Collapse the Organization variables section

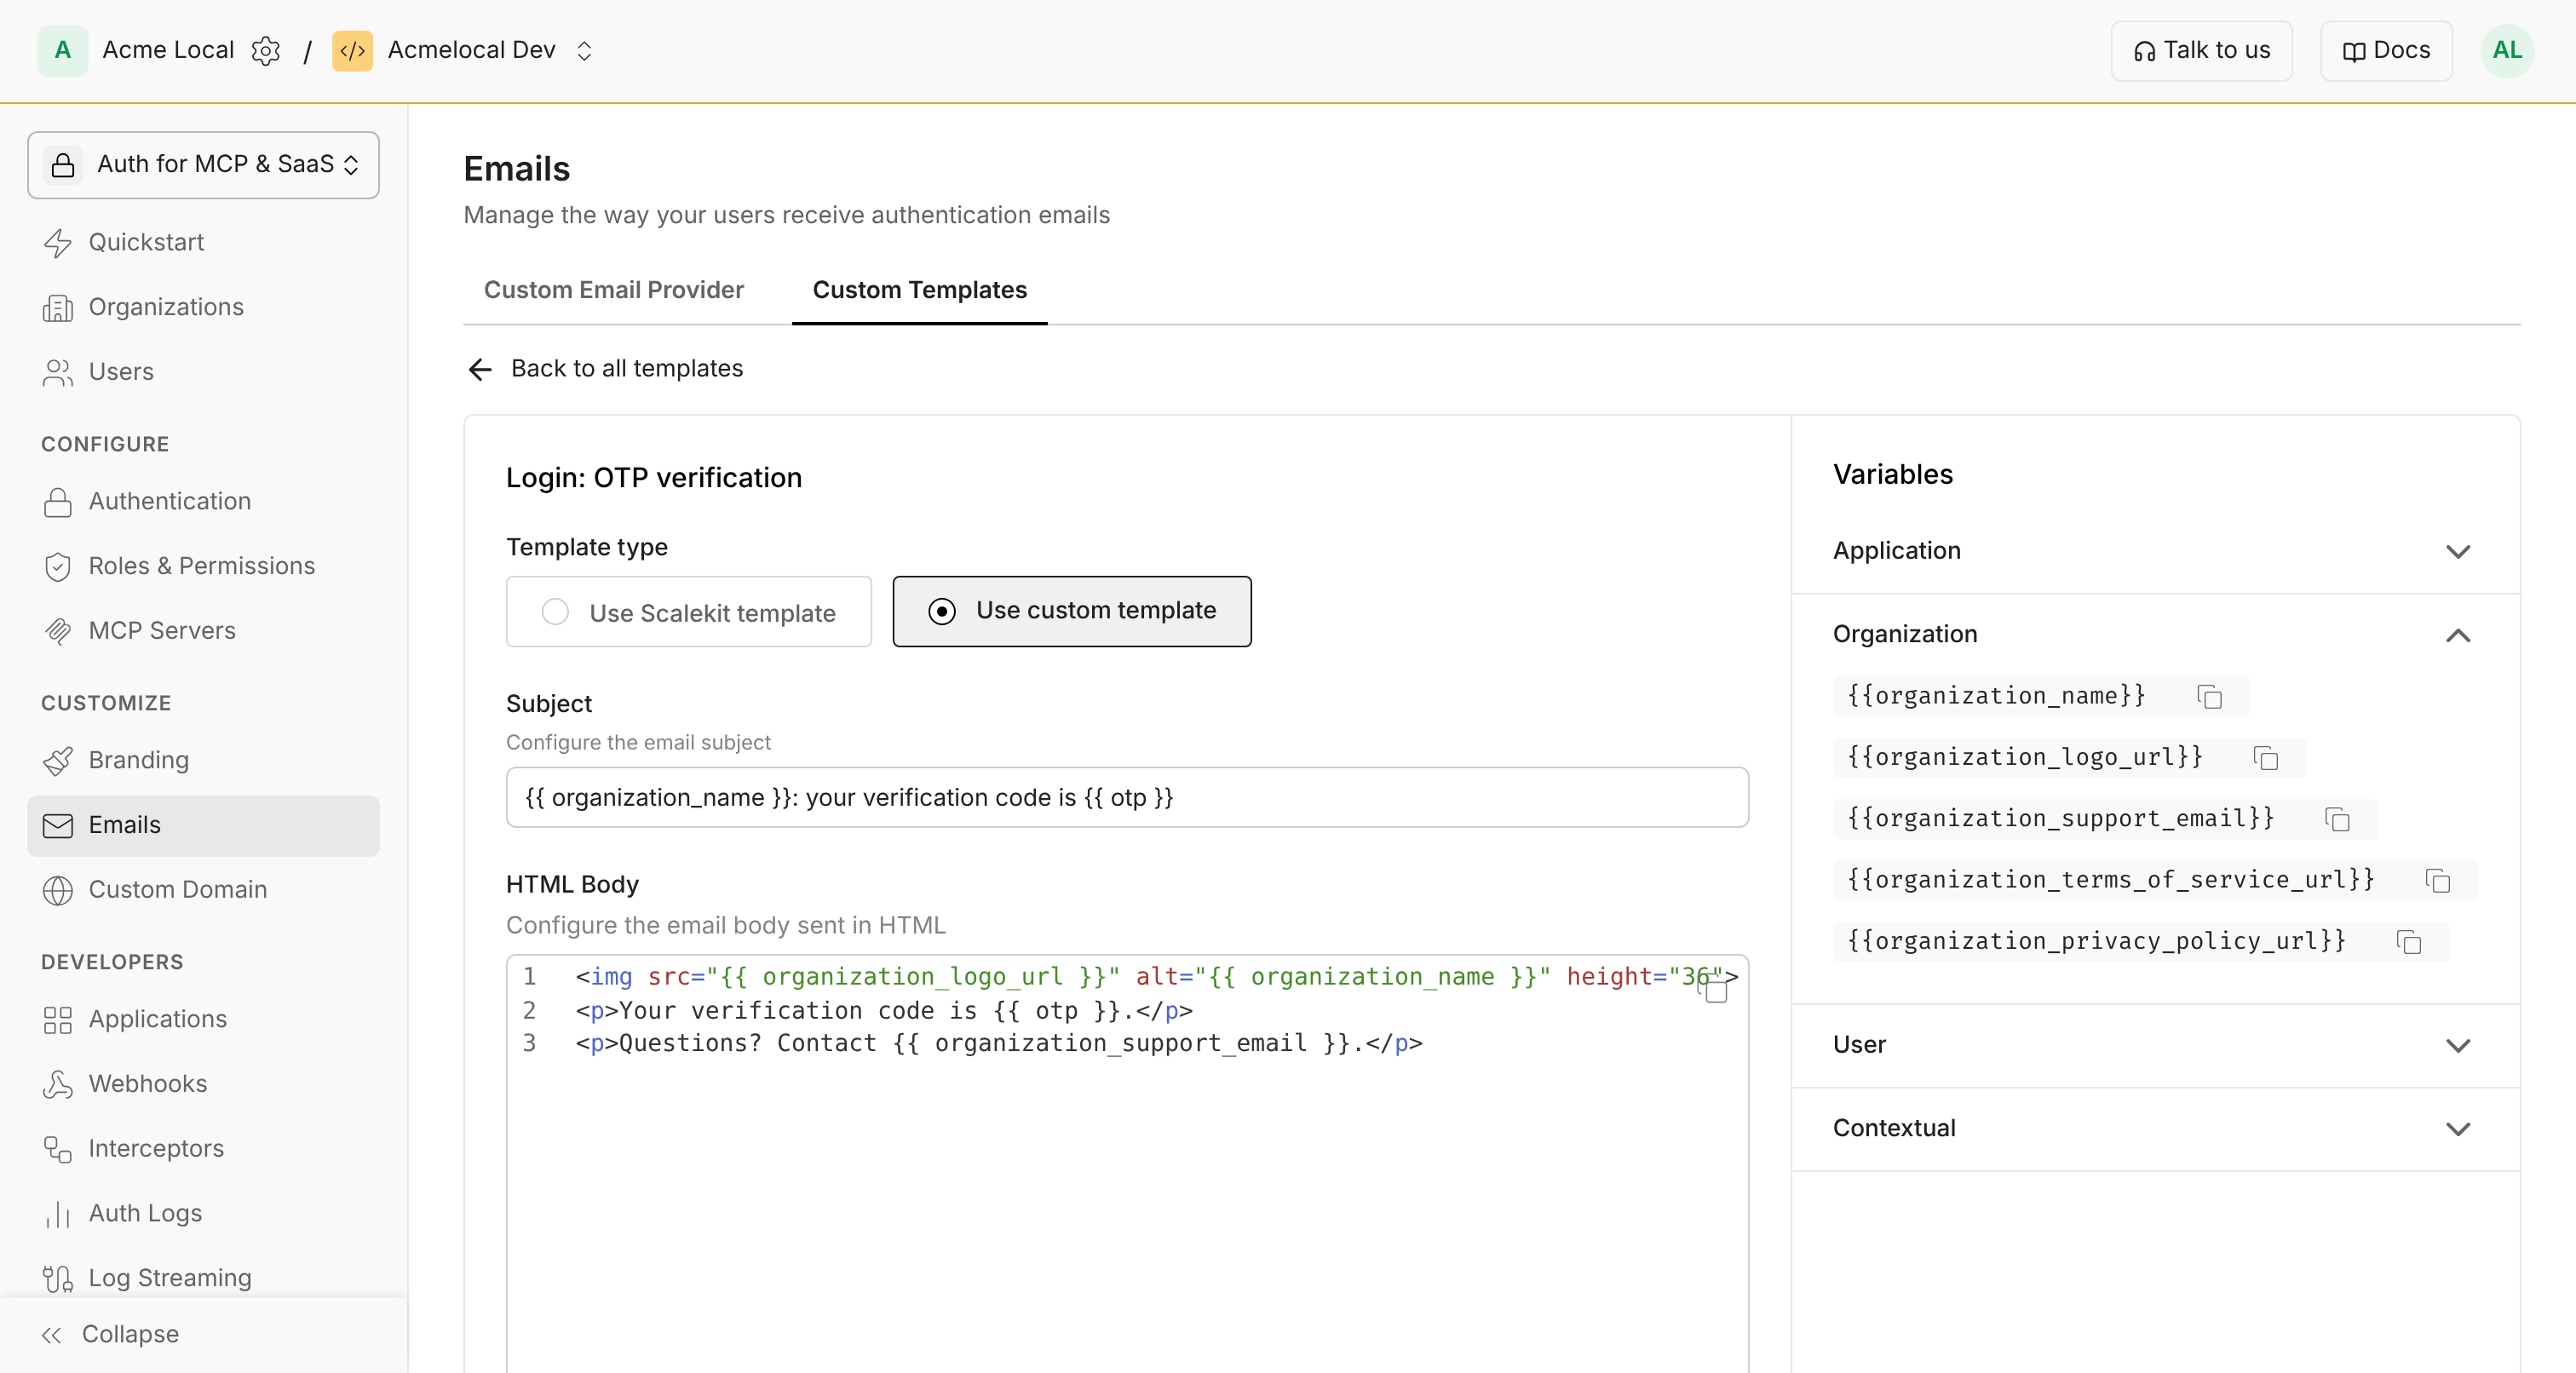pos(2154,634)
